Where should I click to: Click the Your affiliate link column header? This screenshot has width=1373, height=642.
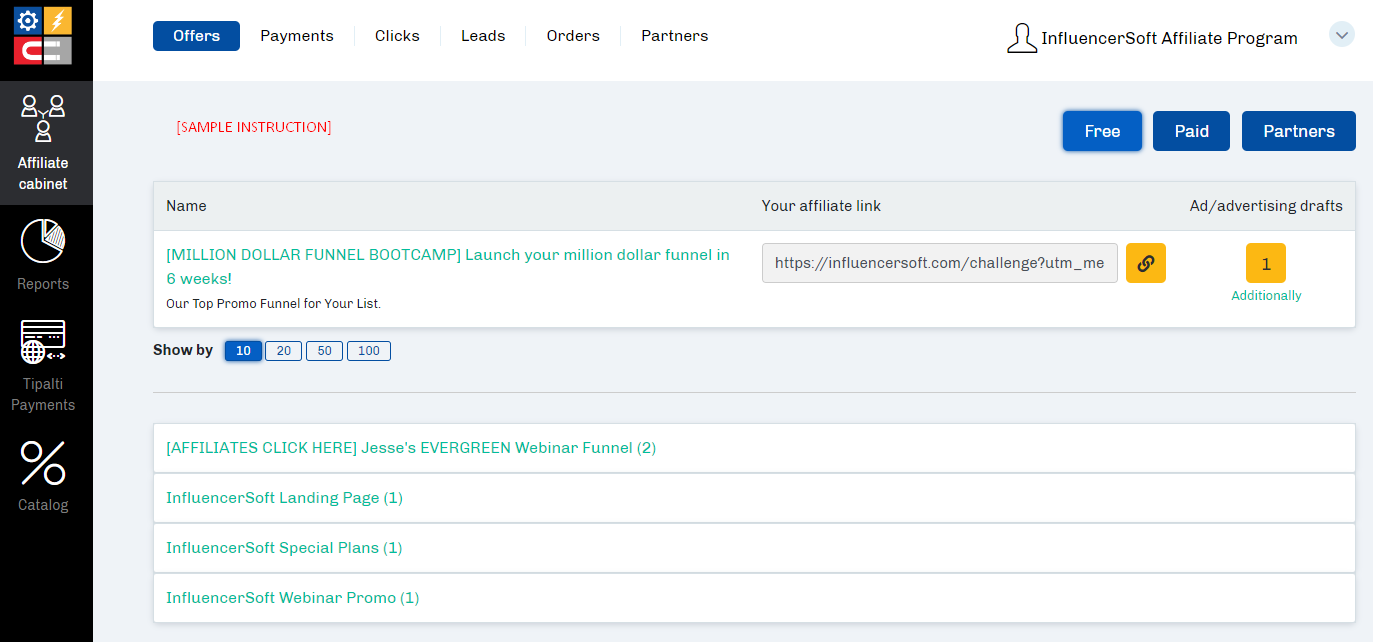click(821, 206)
